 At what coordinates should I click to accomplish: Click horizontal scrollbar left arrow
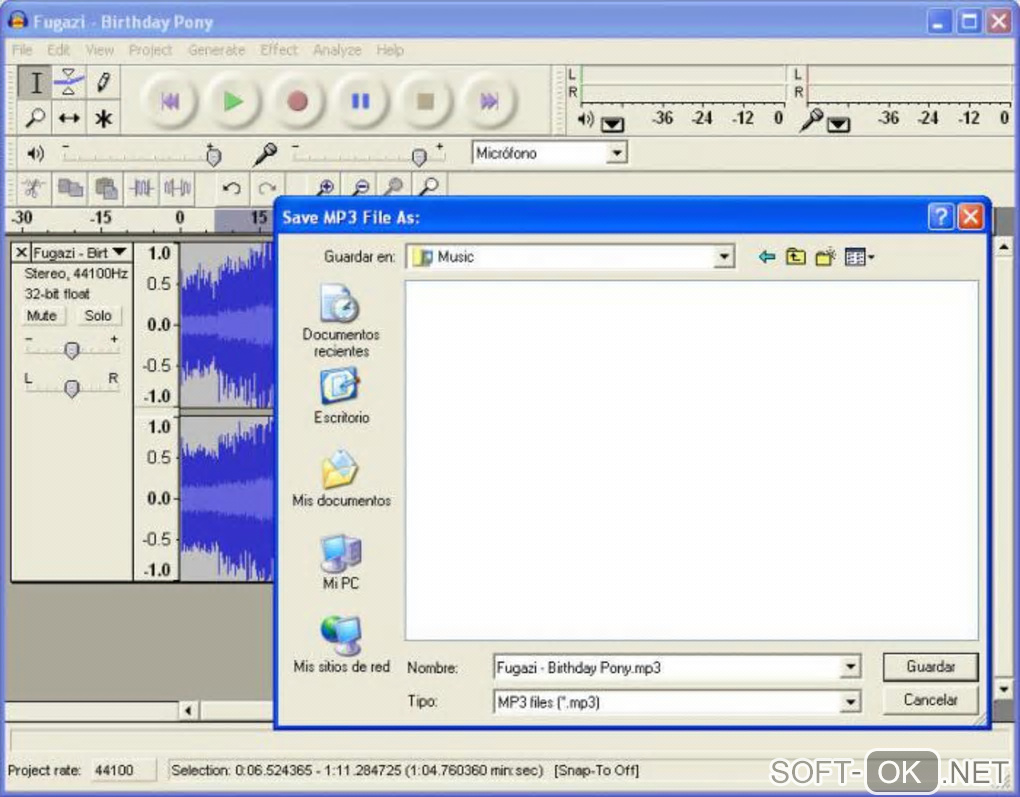tap(188, 710)
